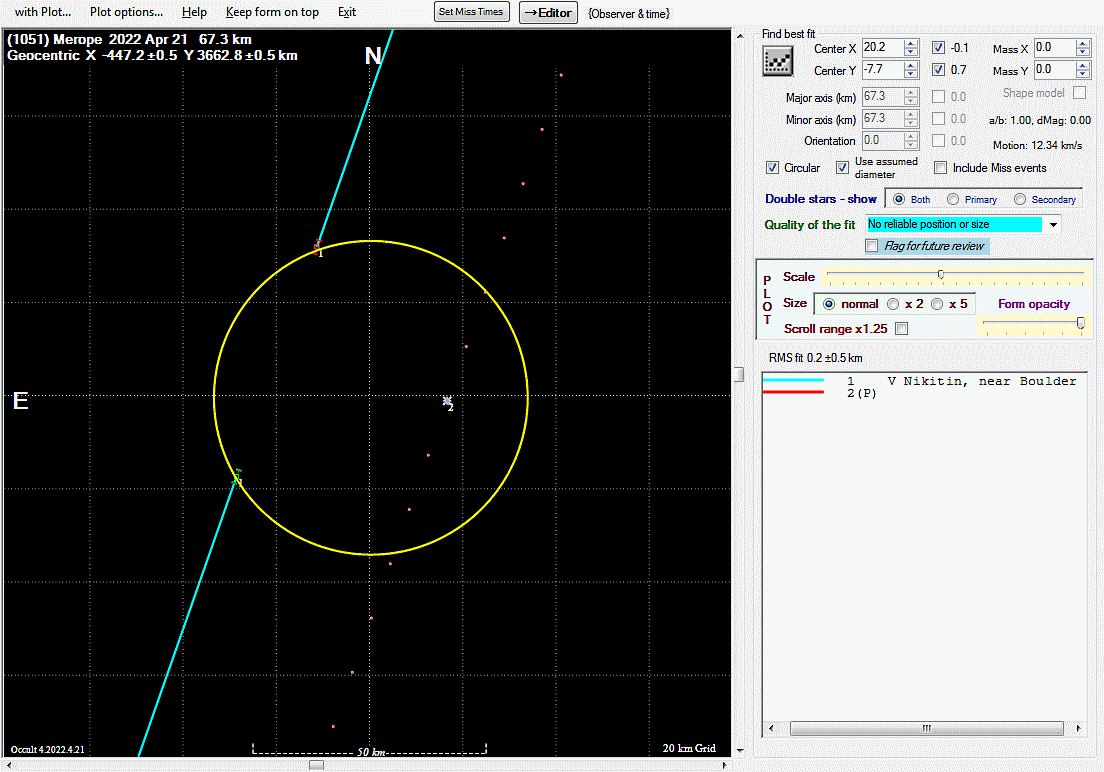Screen dimensions: 1104x772
Task: Click the Orientation field
Action: click(883, 140)
